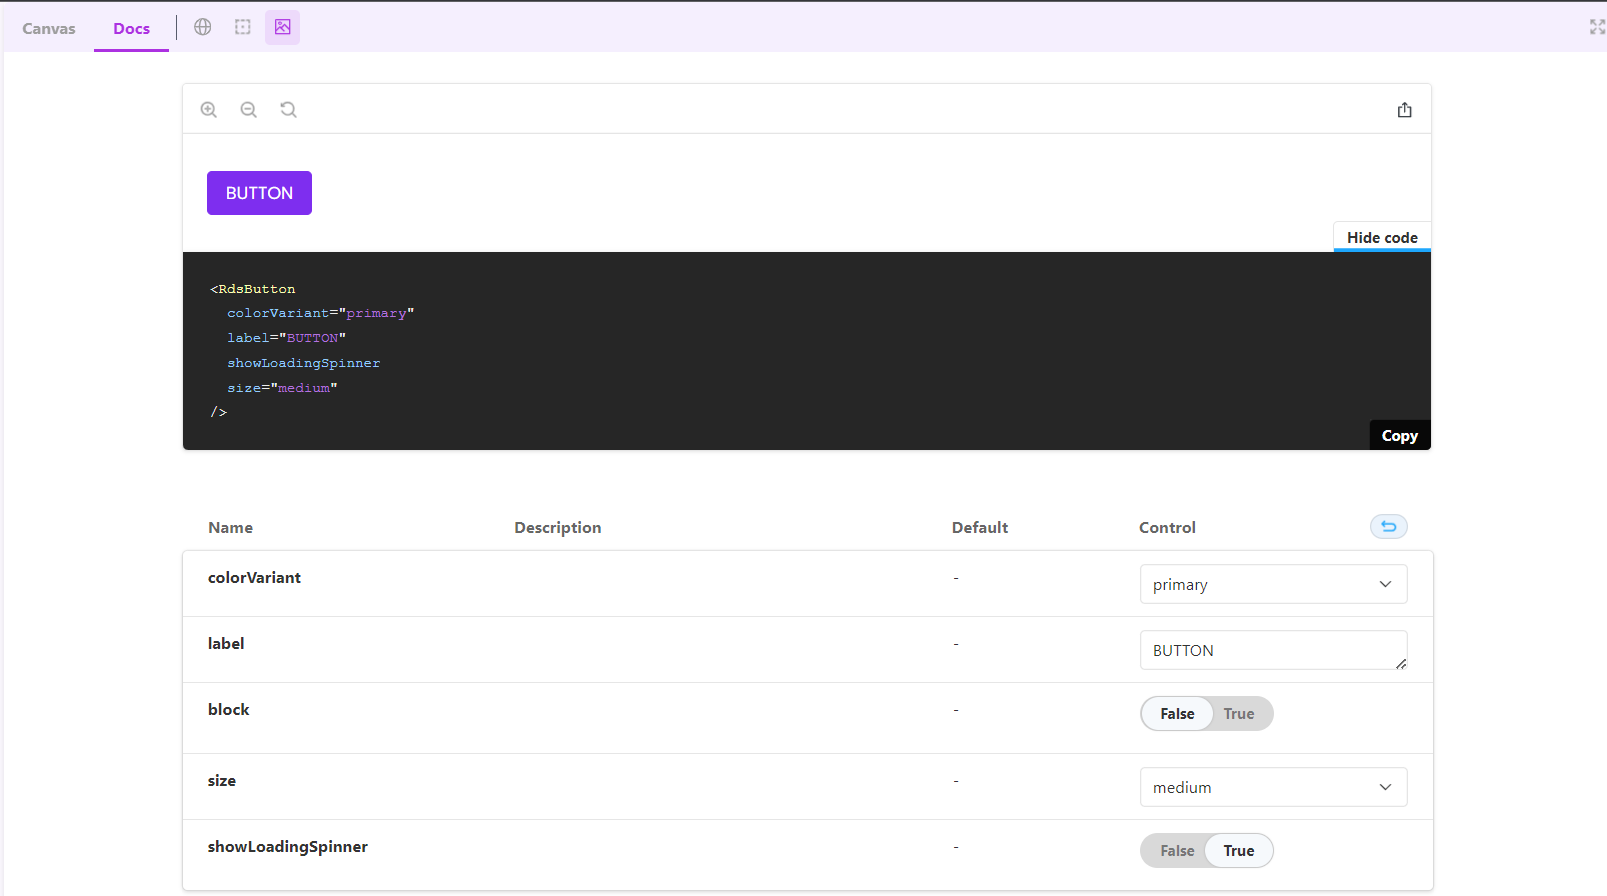Open the size medium dropdown
This screenshot has width=1607, height=896.
tap(1274, 787)
